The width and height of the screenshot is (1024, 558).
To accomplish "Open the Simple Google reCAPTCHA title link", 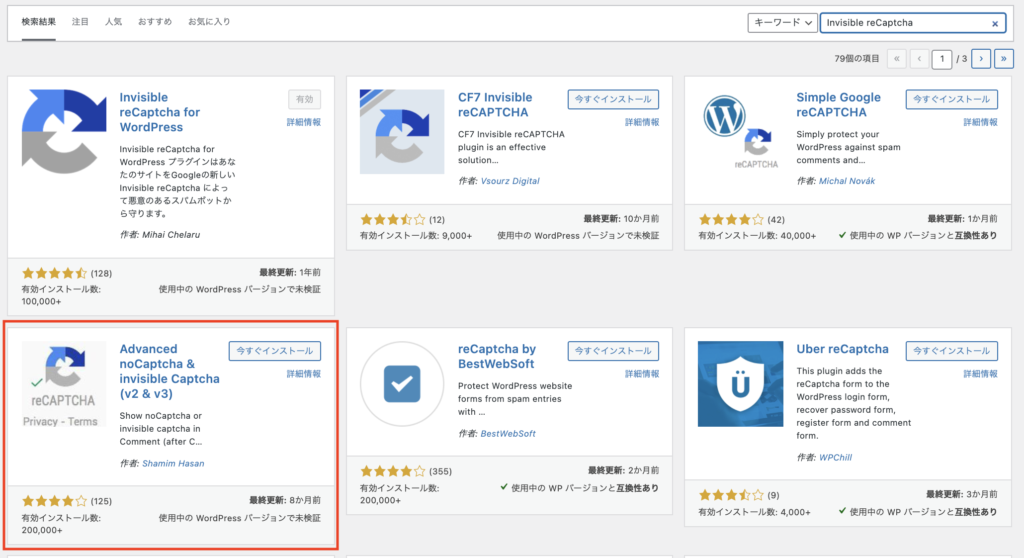I will click(x=839, y=105).
